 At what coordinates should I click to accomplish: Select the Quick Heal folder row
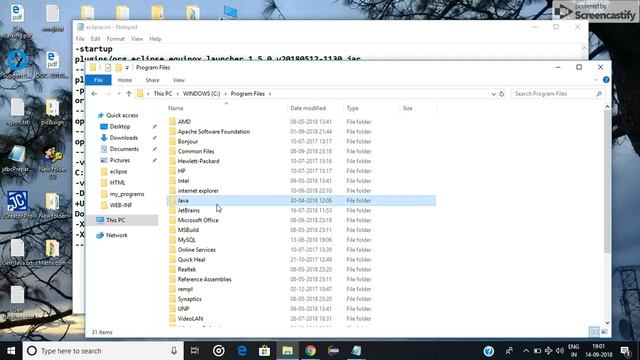click(x=301, y=259)
